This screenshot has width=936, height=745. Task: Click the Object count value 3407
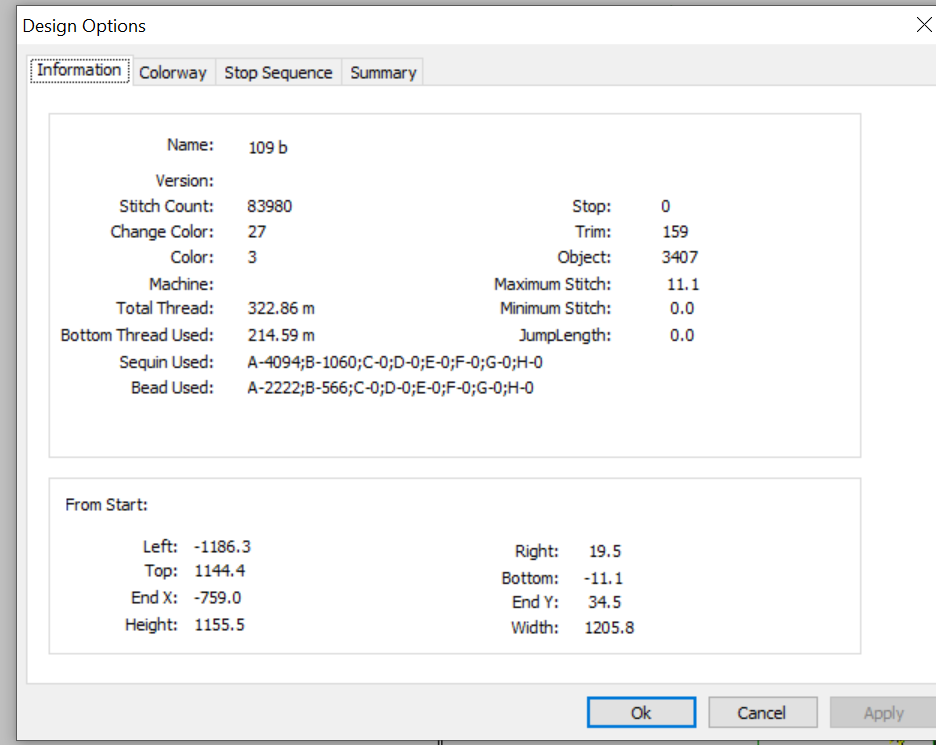coord(679,257)
